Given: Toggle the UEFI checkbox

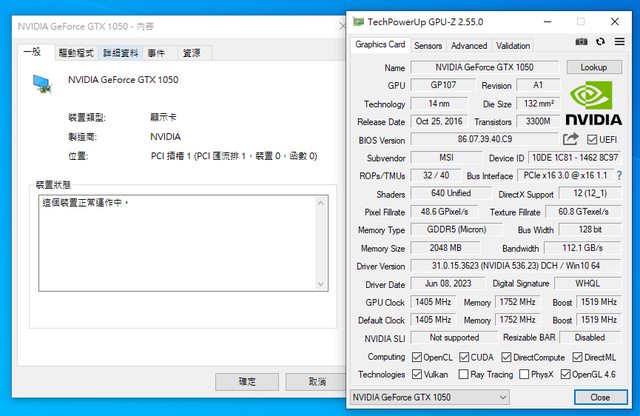Looking at the screenshot, I should [591, 140].
